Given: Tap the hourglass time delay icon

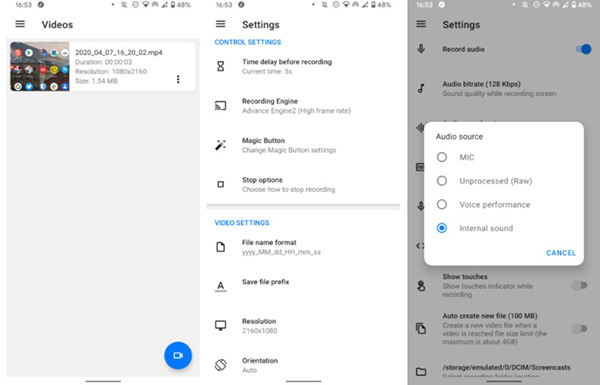Looking at the screenshot, I should point(220,67).
